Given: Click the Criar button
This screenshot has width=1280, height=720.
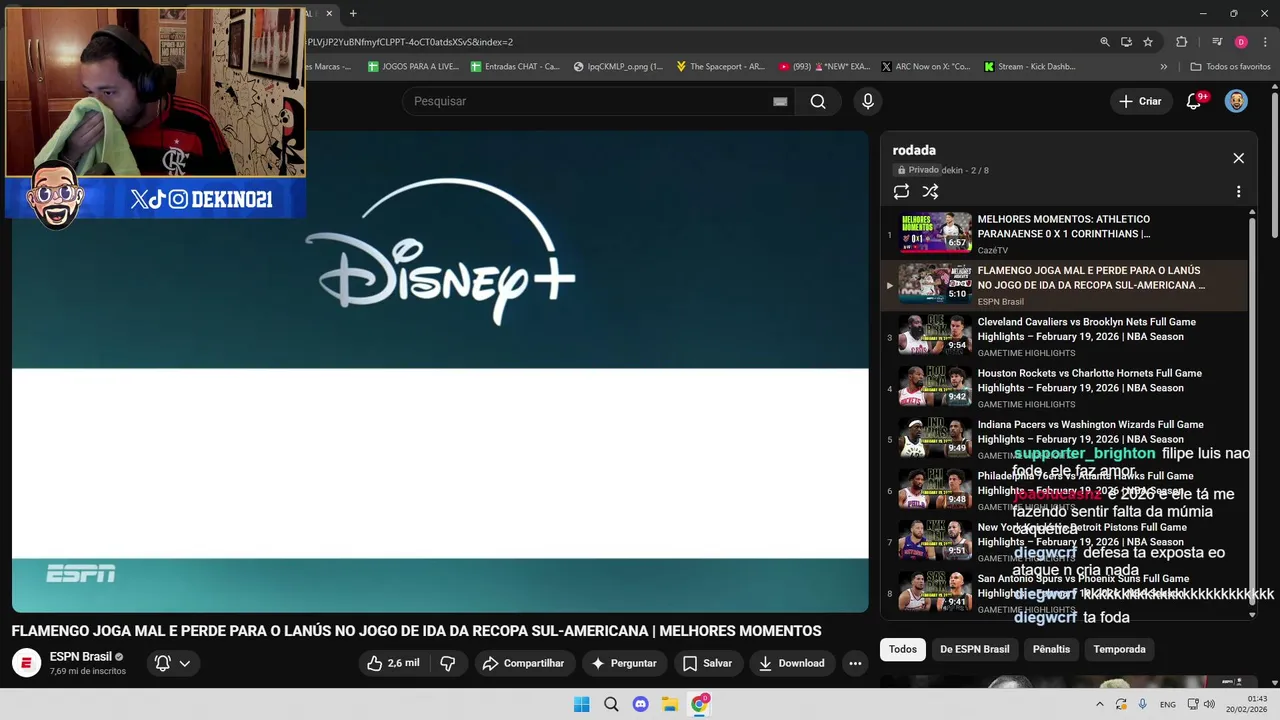Looking at the screenshot, I should [1140, 101].
